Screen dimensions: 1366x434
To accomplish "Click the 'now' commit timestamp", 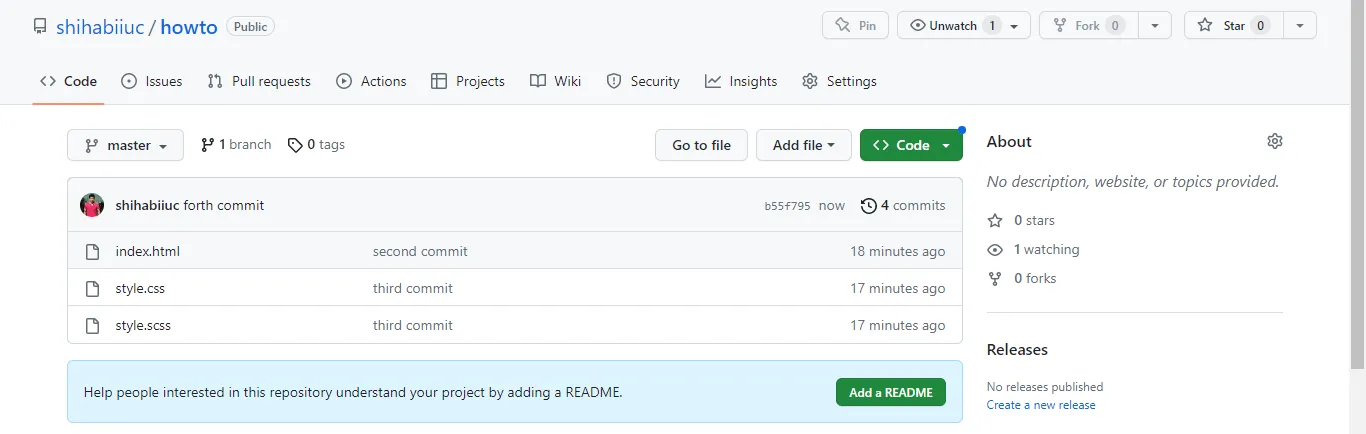I will (x=831, y=205).
